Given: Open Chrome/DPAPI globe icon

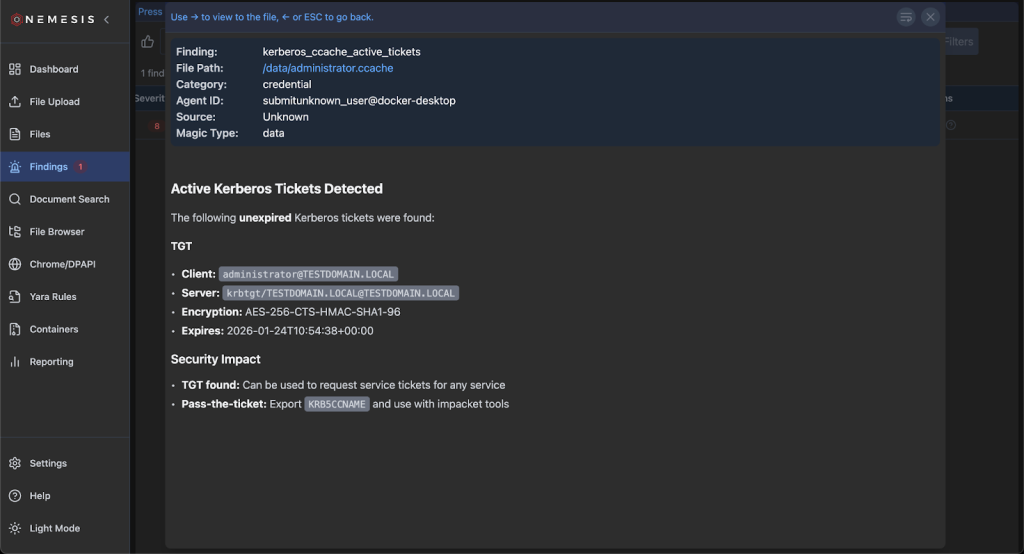Looking at the screenshot, I should tap(15, 264).
